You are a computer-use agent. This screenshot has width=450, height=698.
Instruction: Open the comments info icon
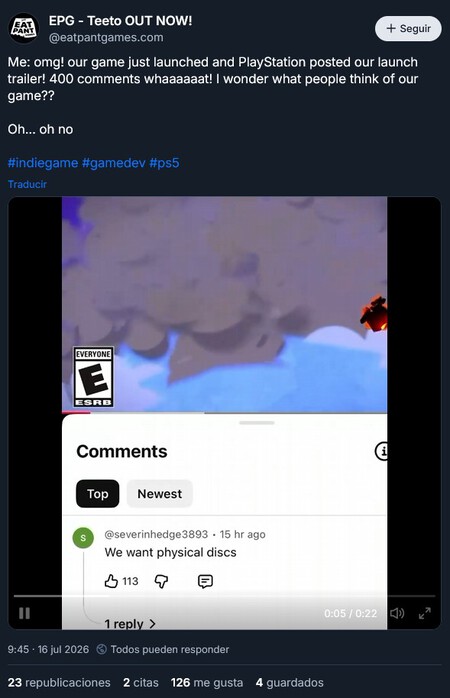[381, 451]
